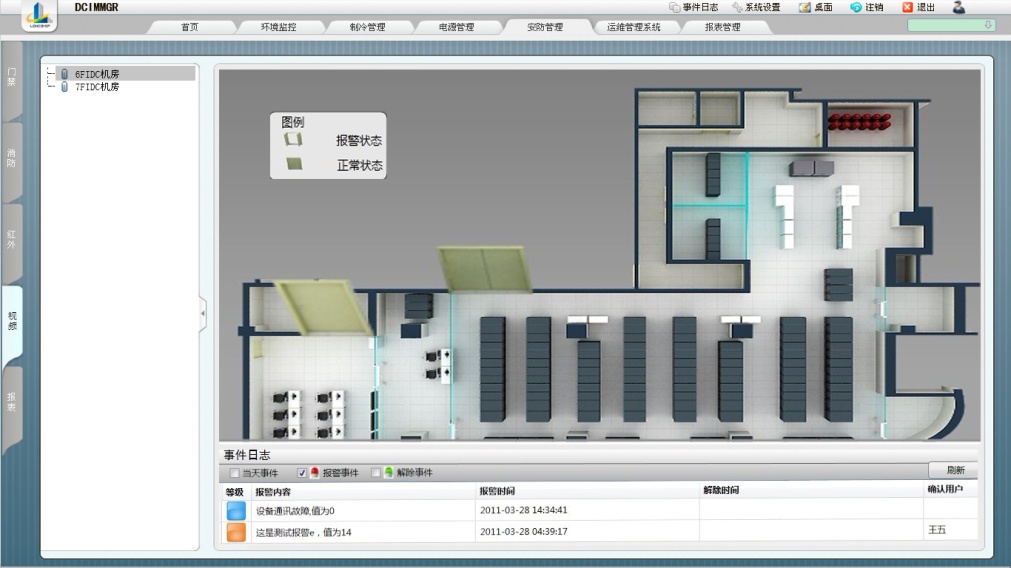Switch to the 环境监控 tab
Screen dimensions: 1011x568
[279, 27]
